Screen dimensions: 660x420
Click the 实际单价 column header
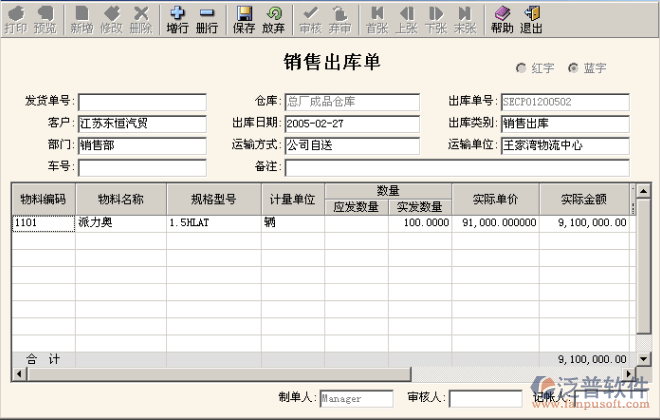[495, 198]
